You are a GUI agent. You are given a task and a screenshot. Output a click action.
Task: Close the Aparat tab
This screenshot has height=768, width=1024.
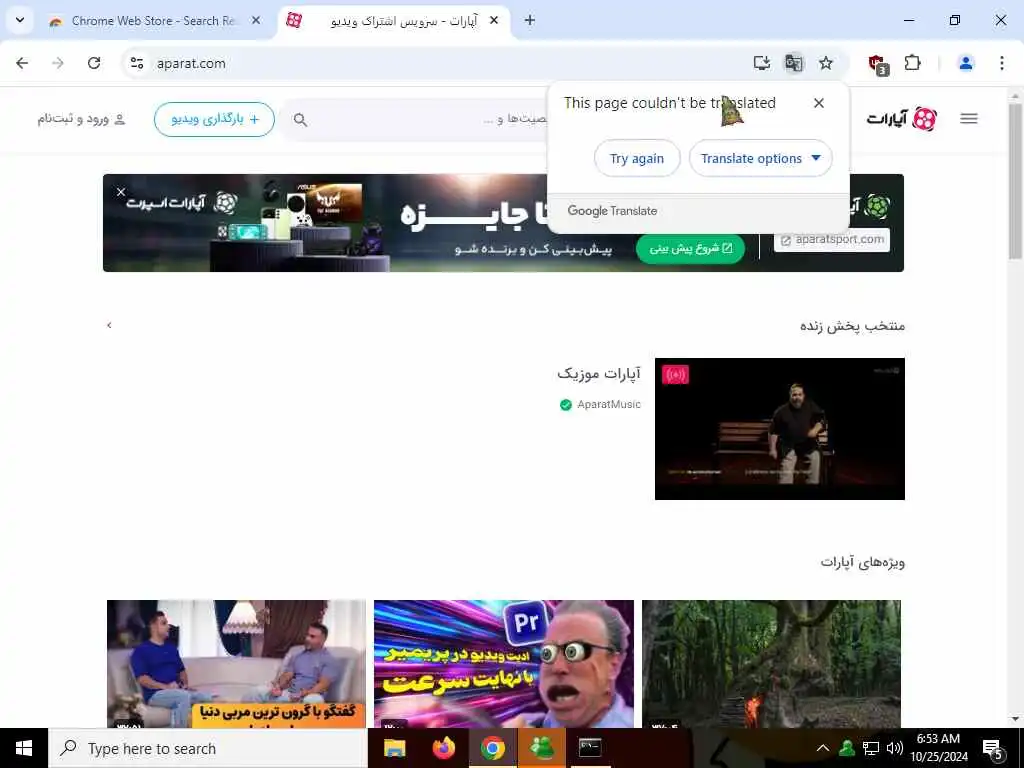[x=494, y=21]
